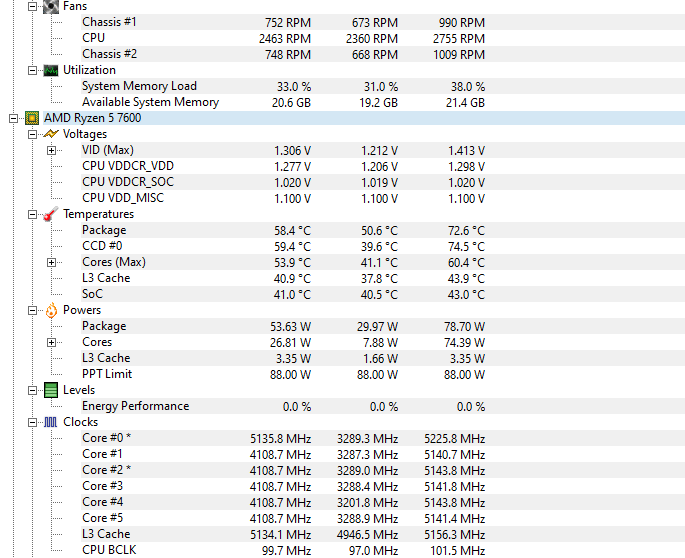This screenshot has width=685, height=558.
Task: Select the CCD #0 temperature row
Action: (383, 246)
